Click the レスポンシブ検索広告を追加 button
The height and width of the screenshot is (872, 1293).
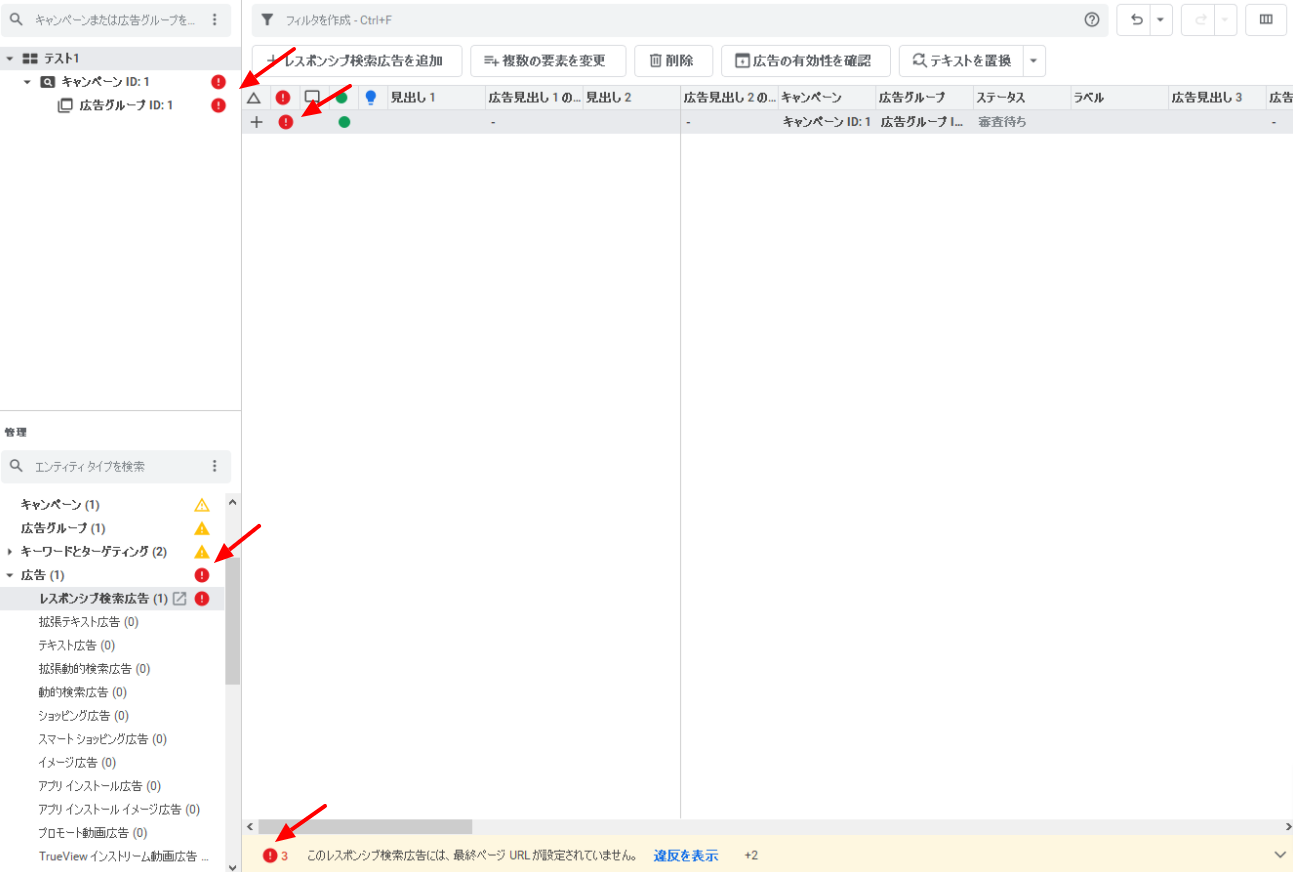click(x=356, y=61)
